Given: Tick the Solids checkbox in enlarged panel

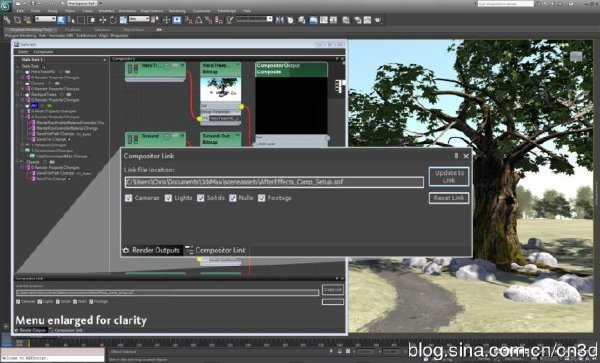Looking at the screenshot, I should (201, 198).
